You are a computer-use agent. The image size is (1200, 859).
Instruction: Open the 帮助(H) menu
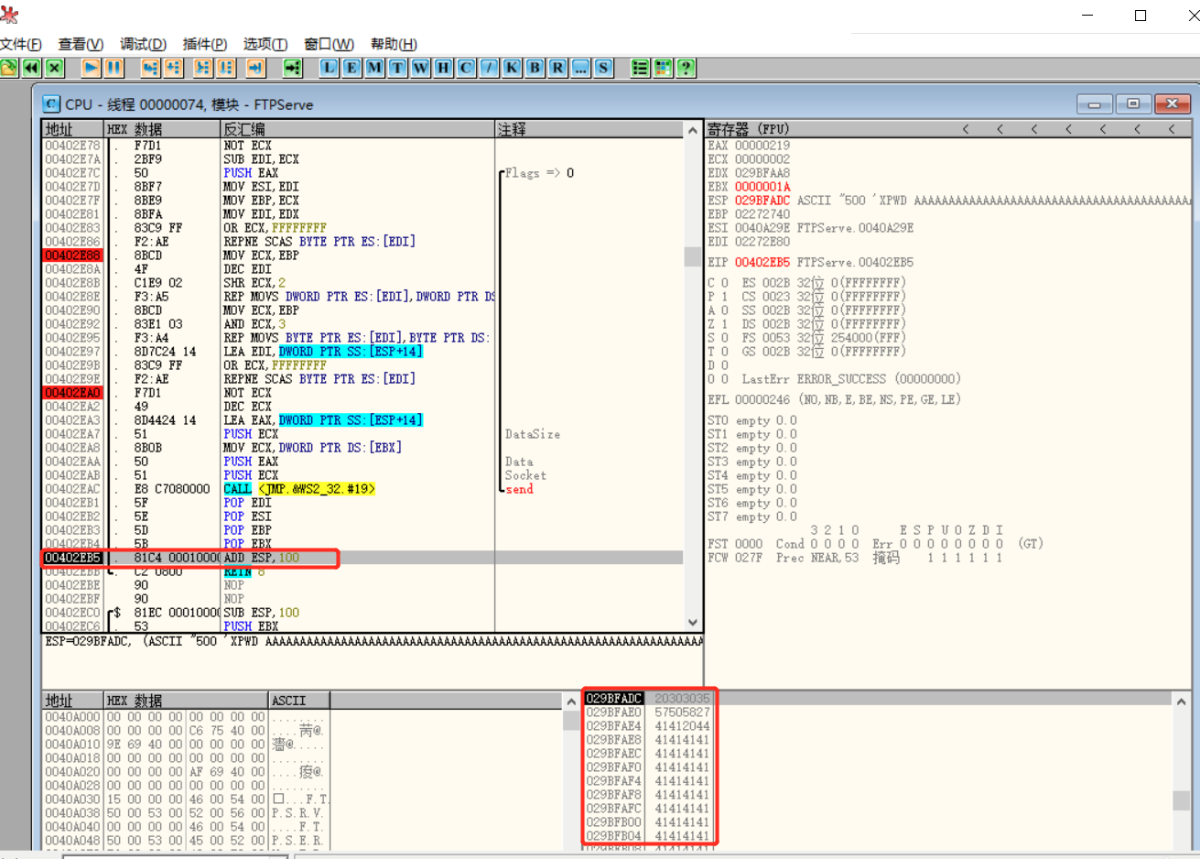[394, 44]
